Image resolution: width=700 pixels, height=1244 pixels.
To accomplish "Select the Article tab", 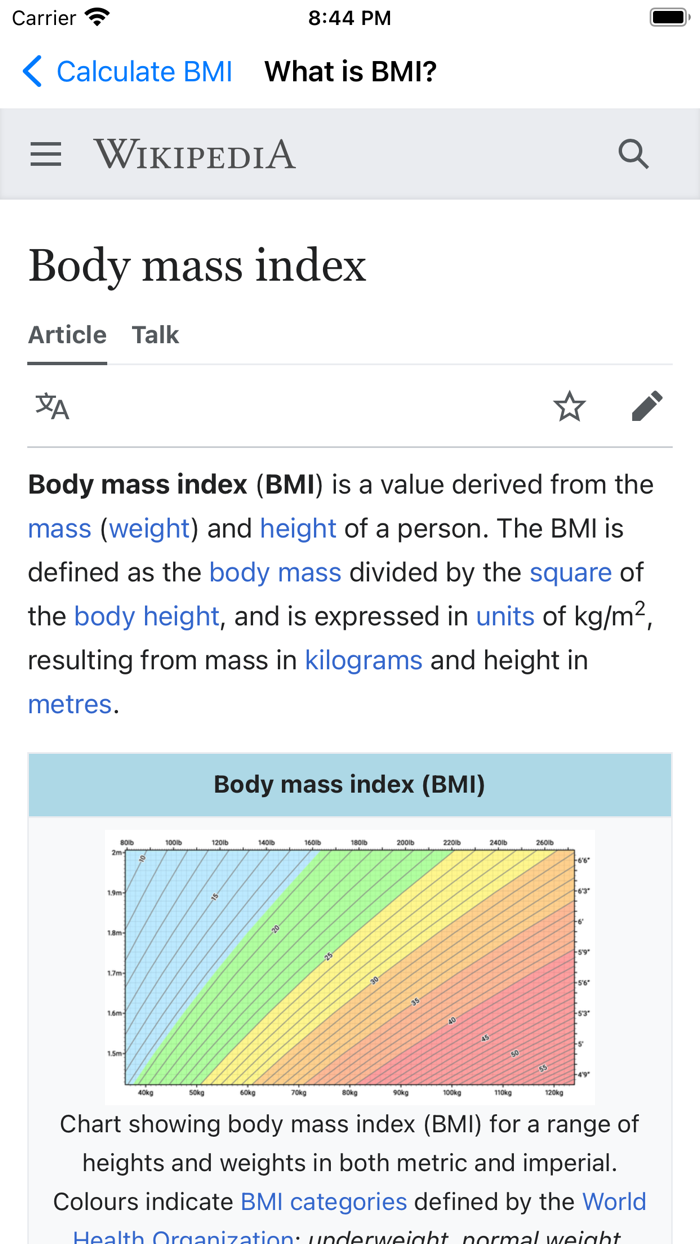I will 66,334.
